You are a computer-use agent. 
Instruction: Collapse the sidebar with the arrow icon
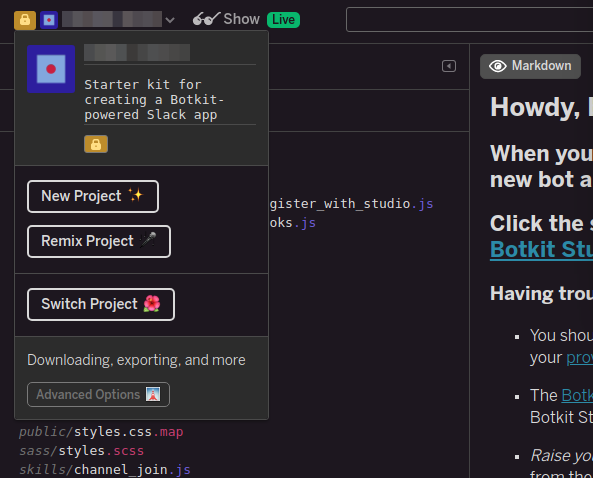coord(449,66)
